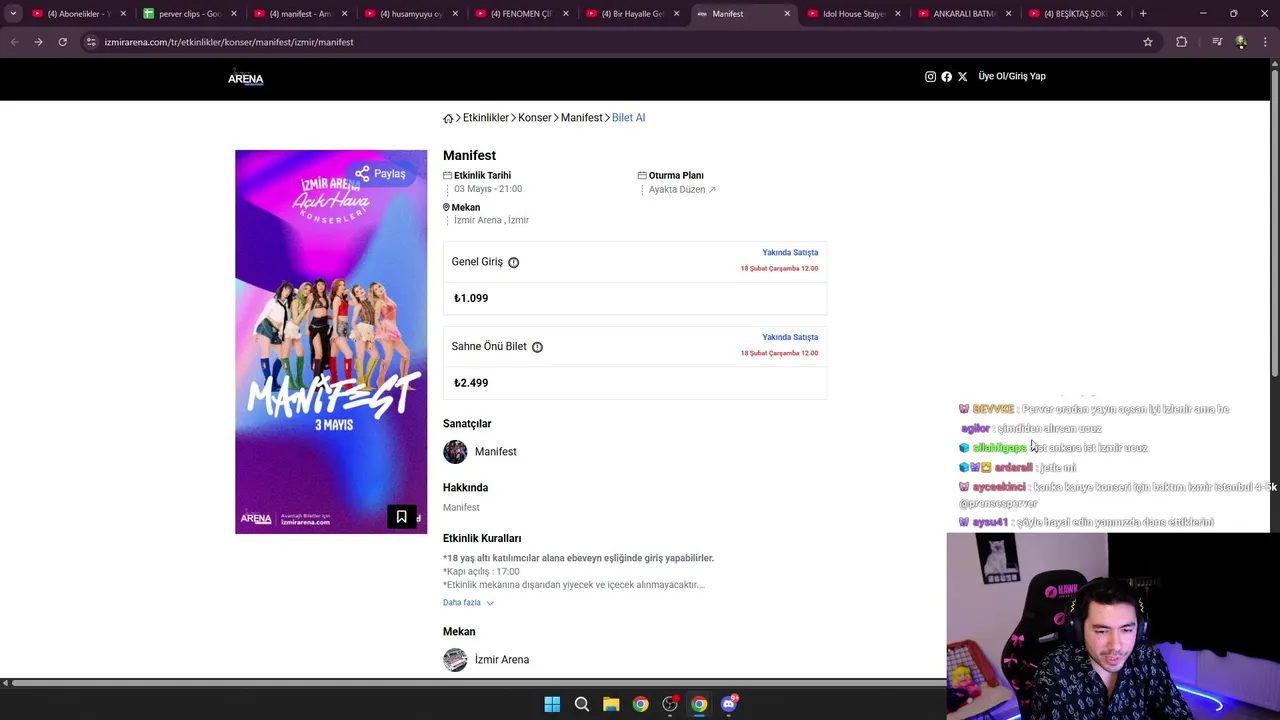Switch to the Bir Hayalle Gel tab

pyautogui.click(x=632, y=14)
